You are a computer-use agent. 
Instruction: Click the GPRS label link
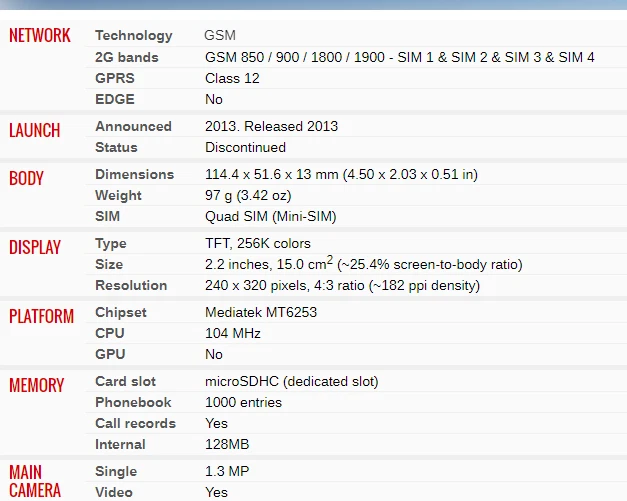(115, 78)
